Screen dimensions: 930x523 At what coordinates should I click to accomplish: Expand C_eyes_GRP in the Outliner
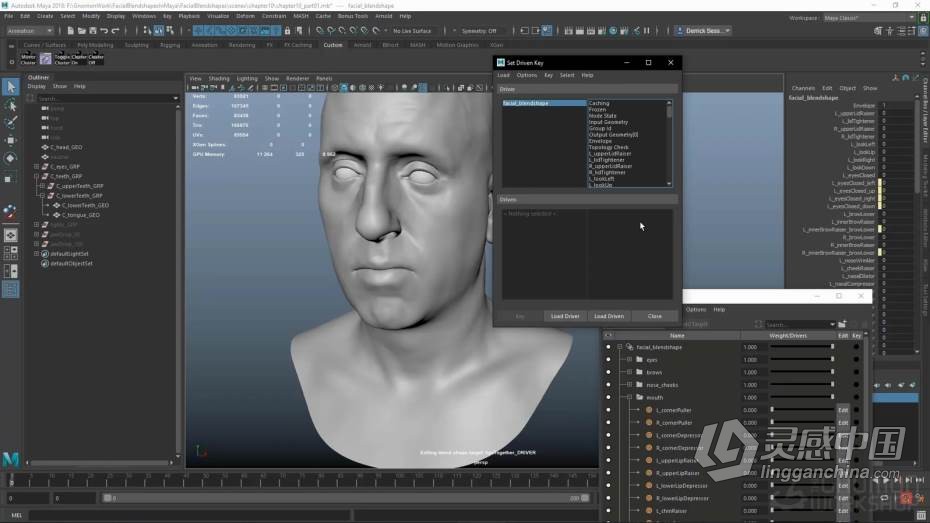pos(37,167)
